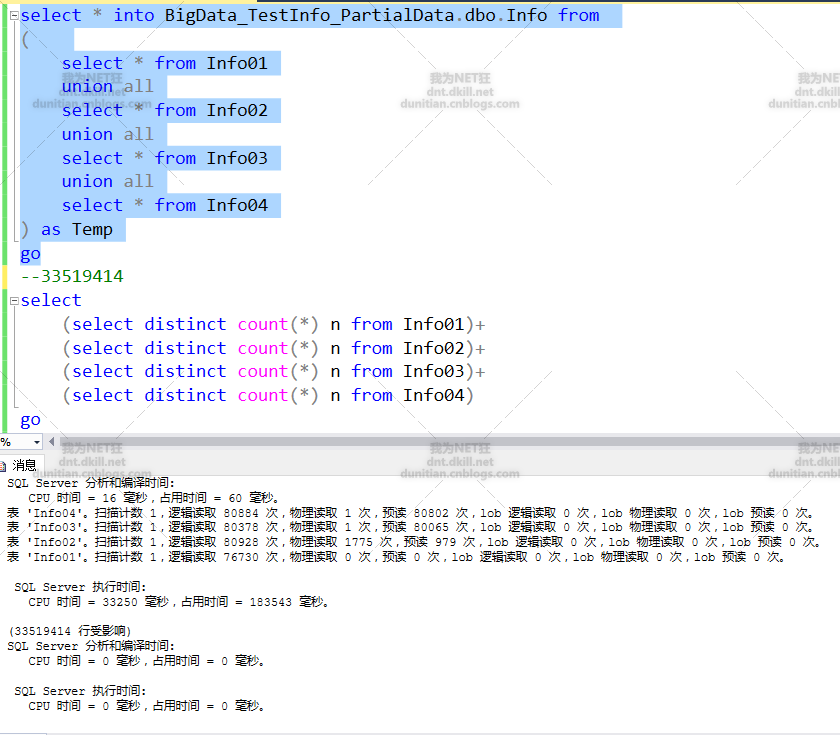
Task: Click first 'SQL Server 分析和编译时间:' line
Action: pyautogui.click(x=91, y=483)
